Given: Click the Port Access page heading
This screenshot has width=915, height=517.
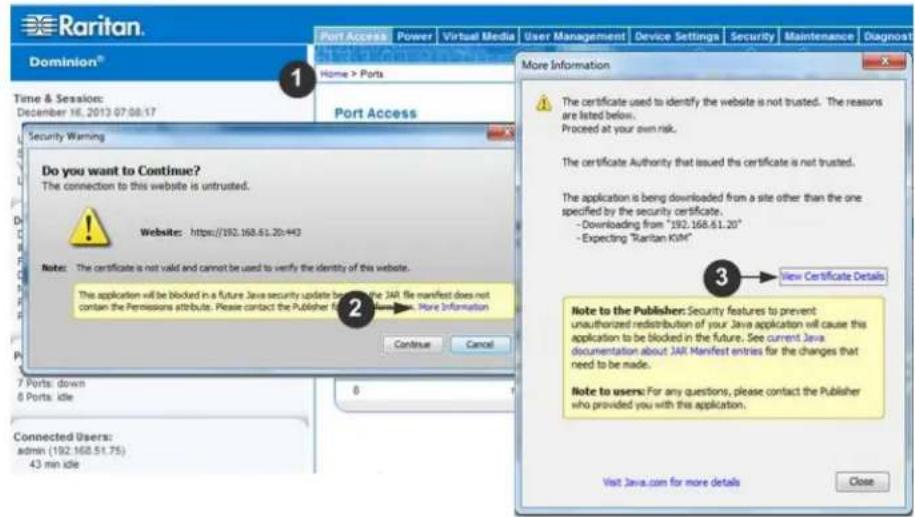Looking at the screenshot, I should click(375, 113).
